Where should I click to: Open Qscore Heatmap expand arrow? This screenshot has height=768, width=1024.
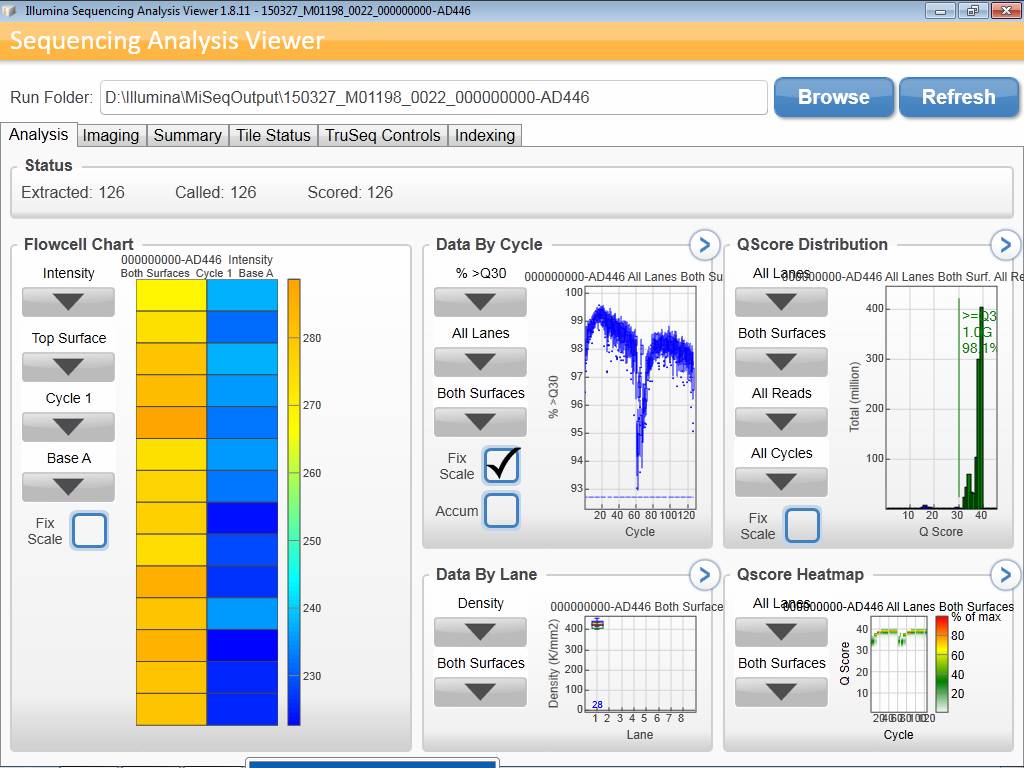pos(1004,574)
